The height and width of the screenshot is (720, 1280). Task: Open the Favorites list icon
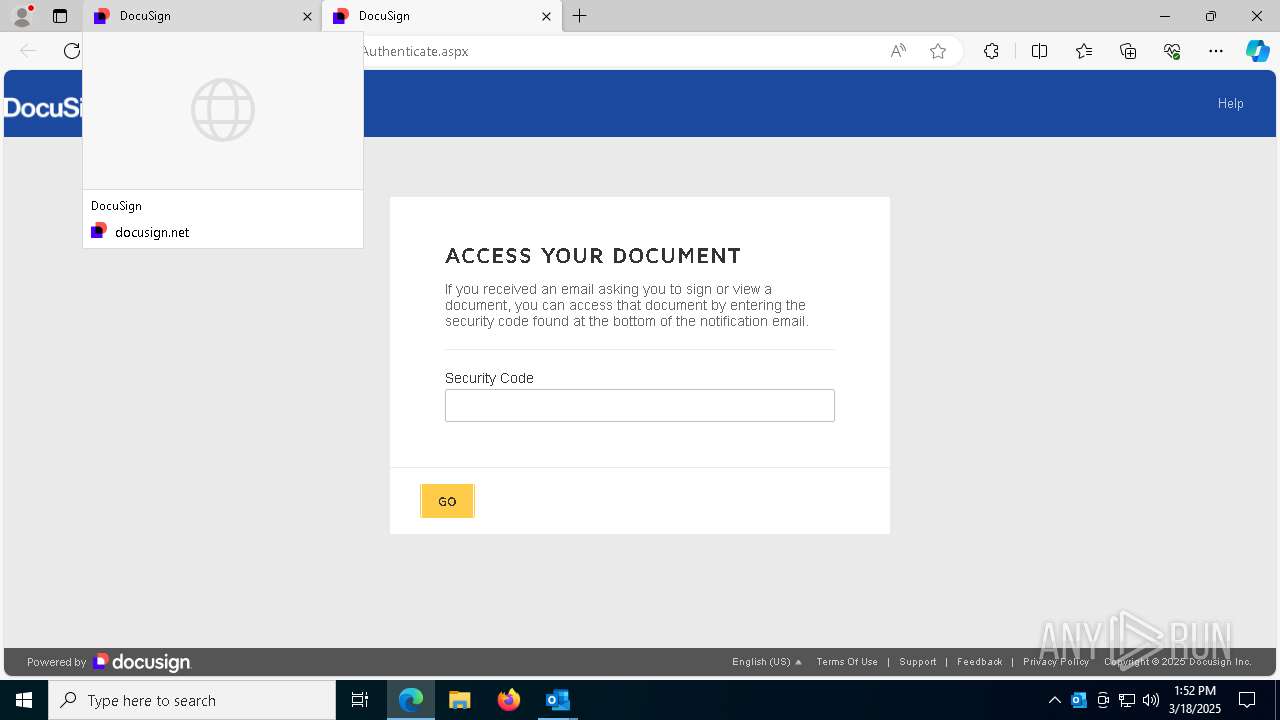coord(1084,51)
